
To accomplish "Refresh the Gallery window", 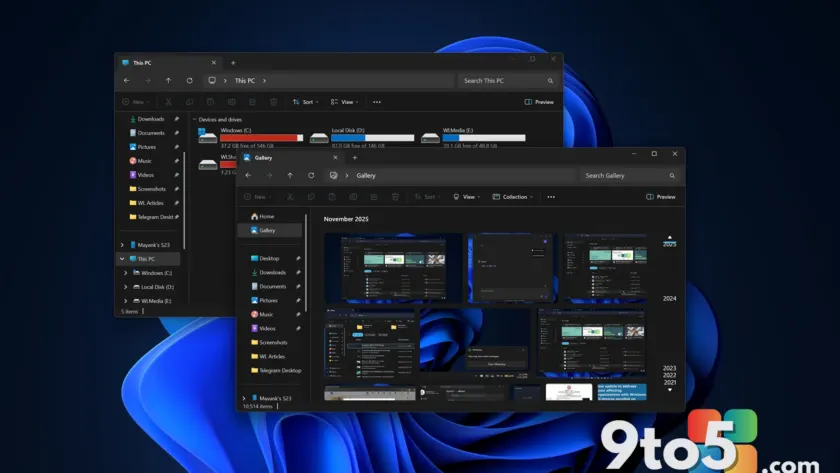I will 311,175.
